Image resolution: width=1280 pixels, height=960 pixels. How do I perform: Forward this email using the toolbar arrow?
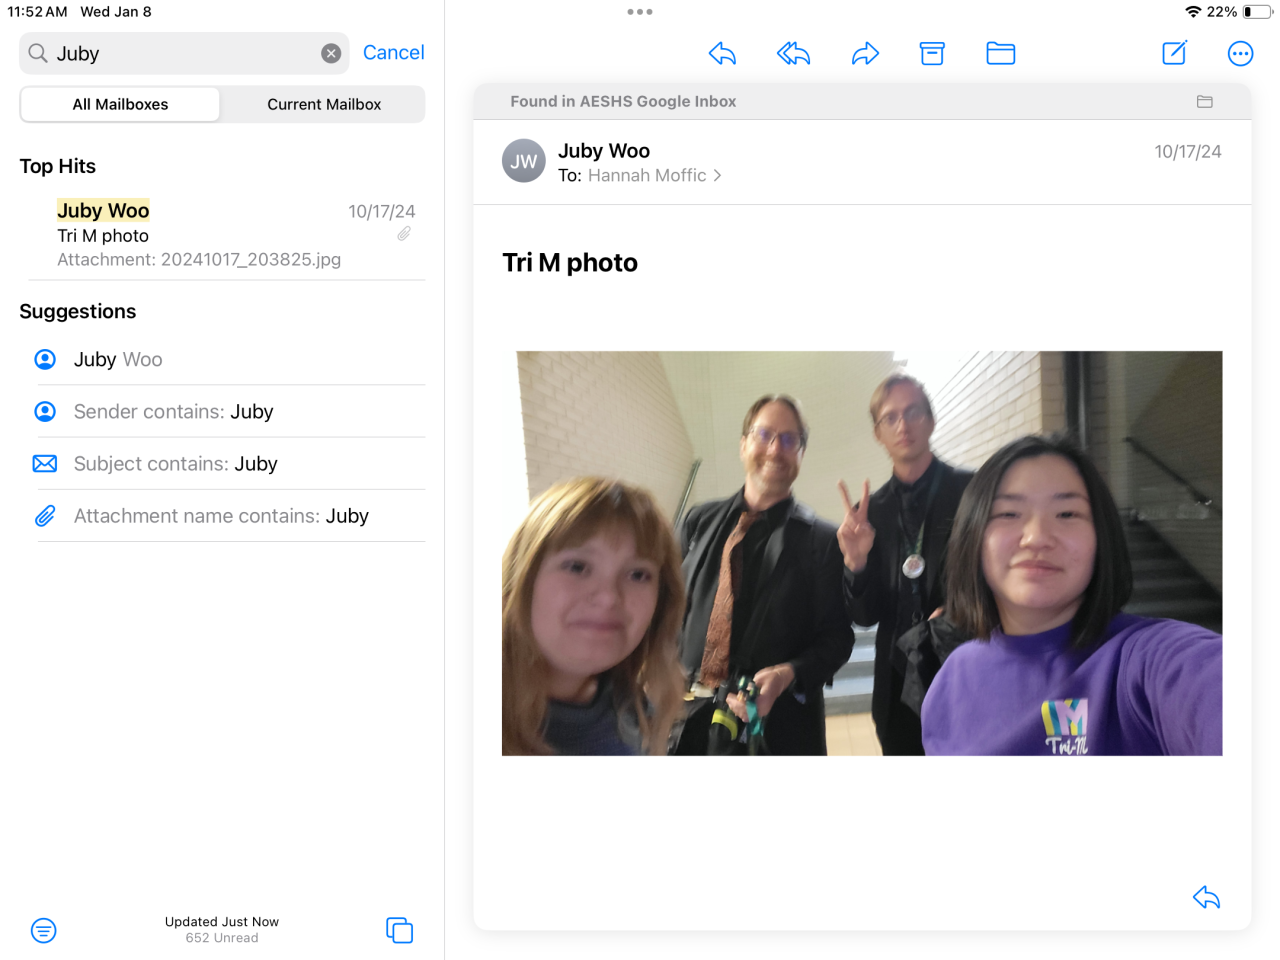pos(865,53)
